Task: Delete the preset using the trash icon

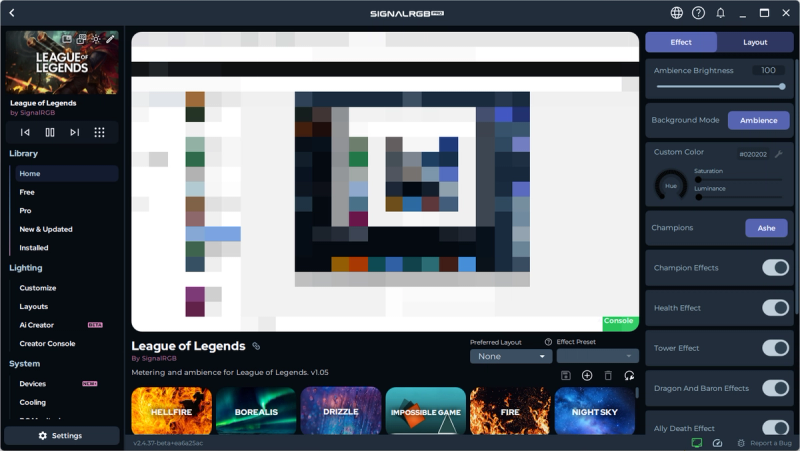Action: (x=608, y=375)
